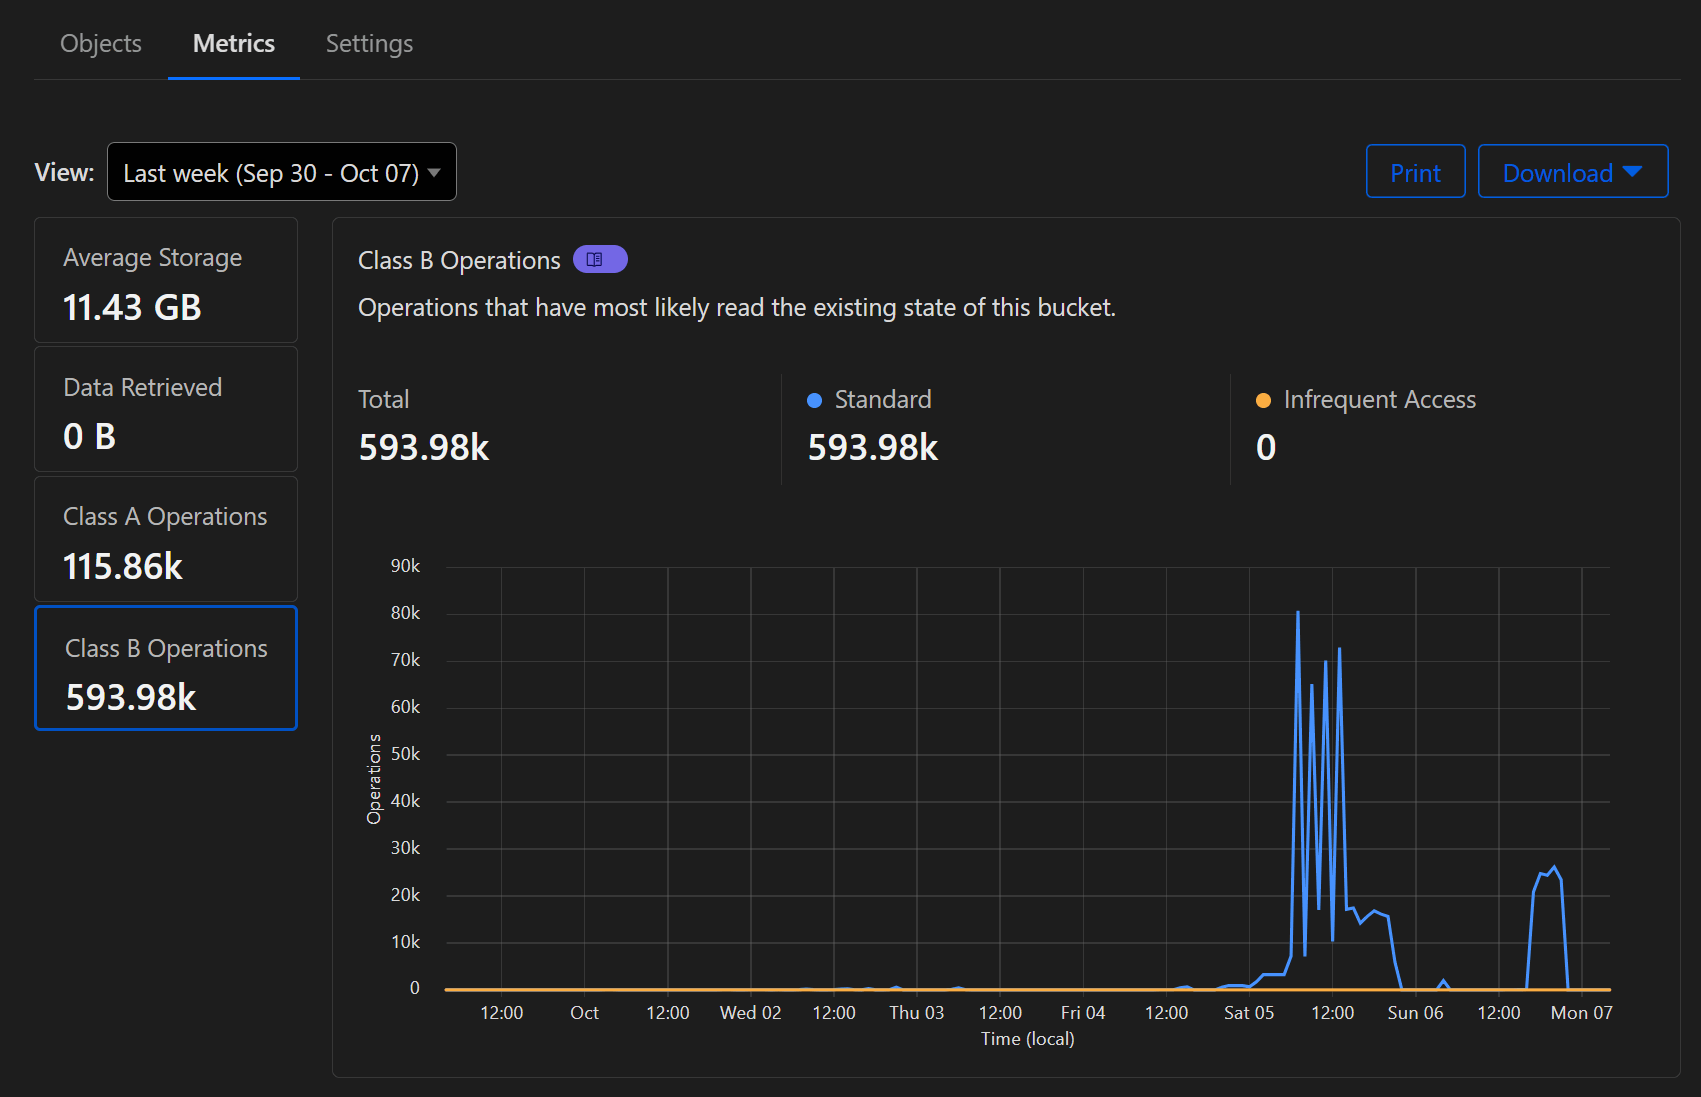Toggle the Standard series legend dot

814,400
